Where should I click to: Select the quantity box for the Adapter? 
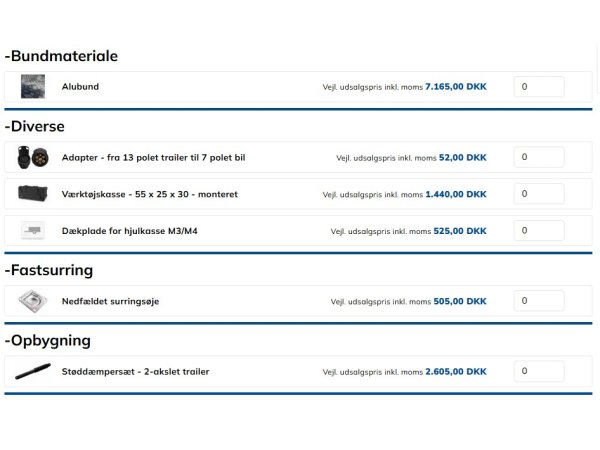(x=538, y=158)
